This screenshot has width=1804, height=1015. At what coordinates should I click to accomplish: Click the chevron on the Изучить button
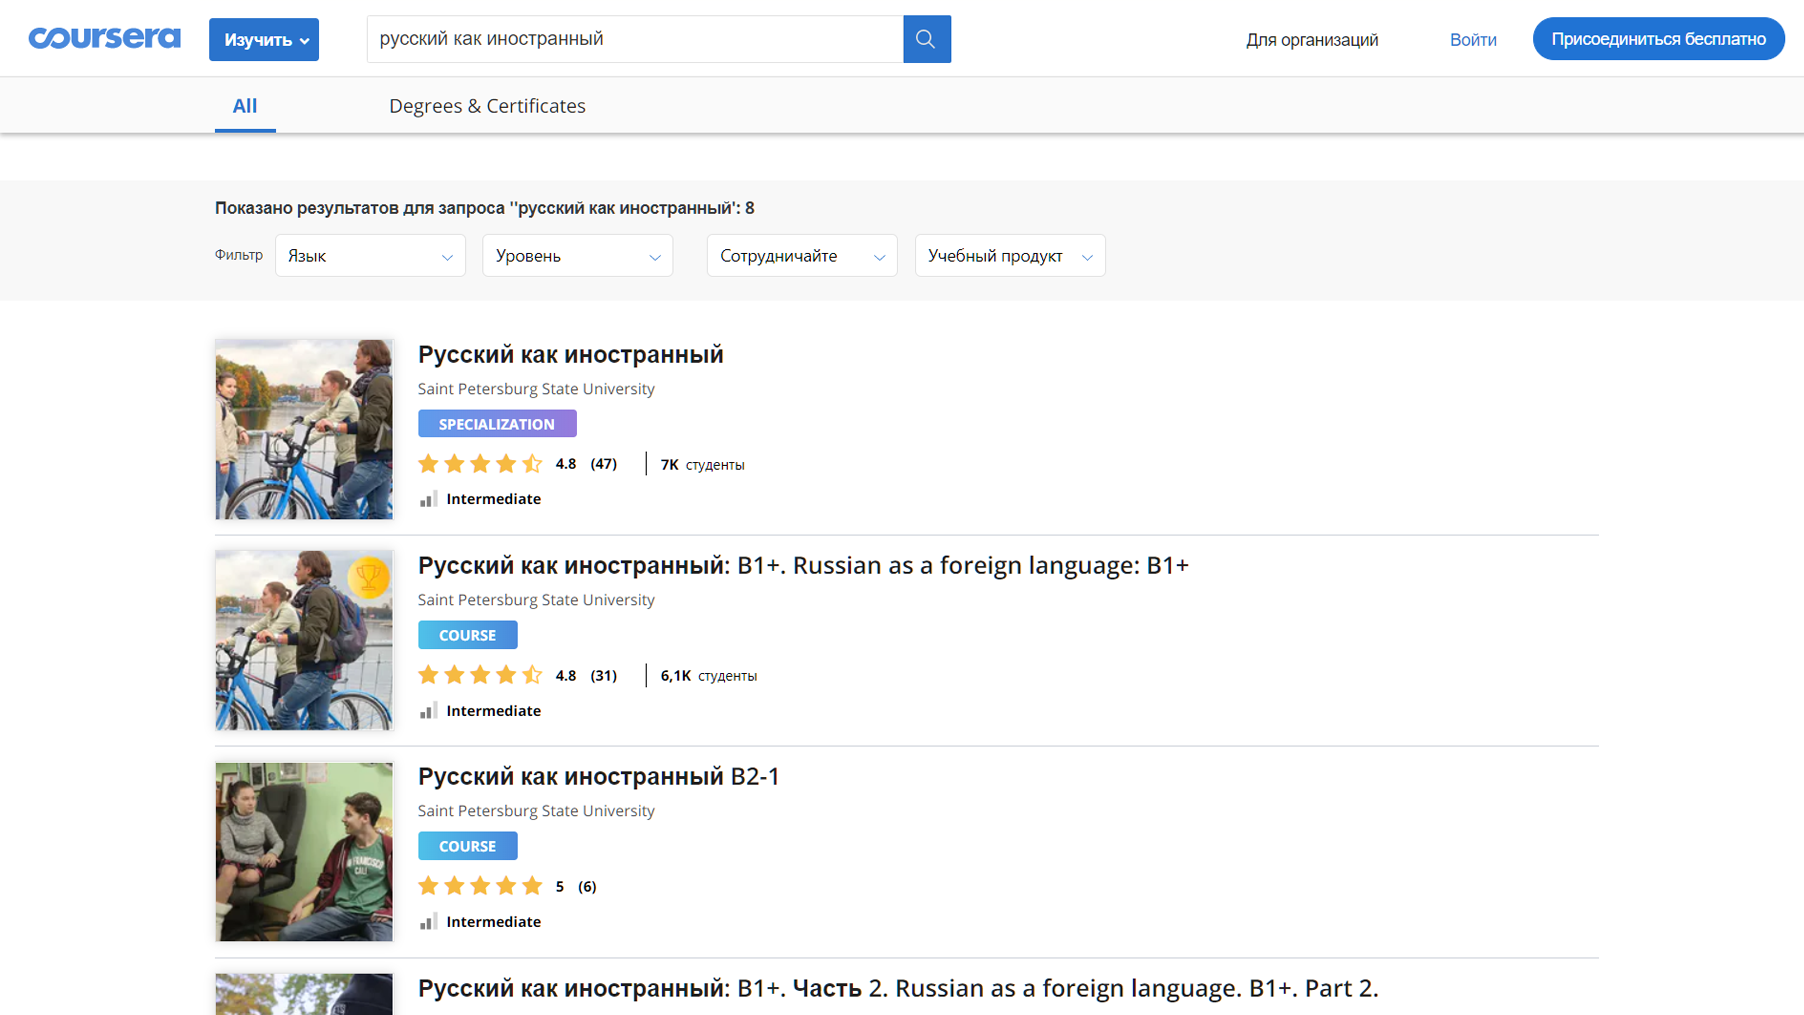[x=305, y=40]
